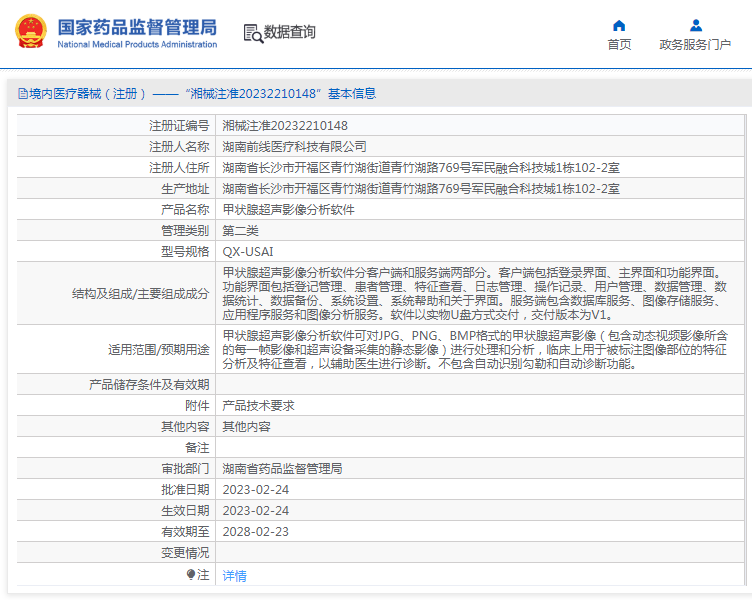The width and height of the screenshot is (752, 600).
Task: Click the national emblem logo
Action: coord(31,32)
